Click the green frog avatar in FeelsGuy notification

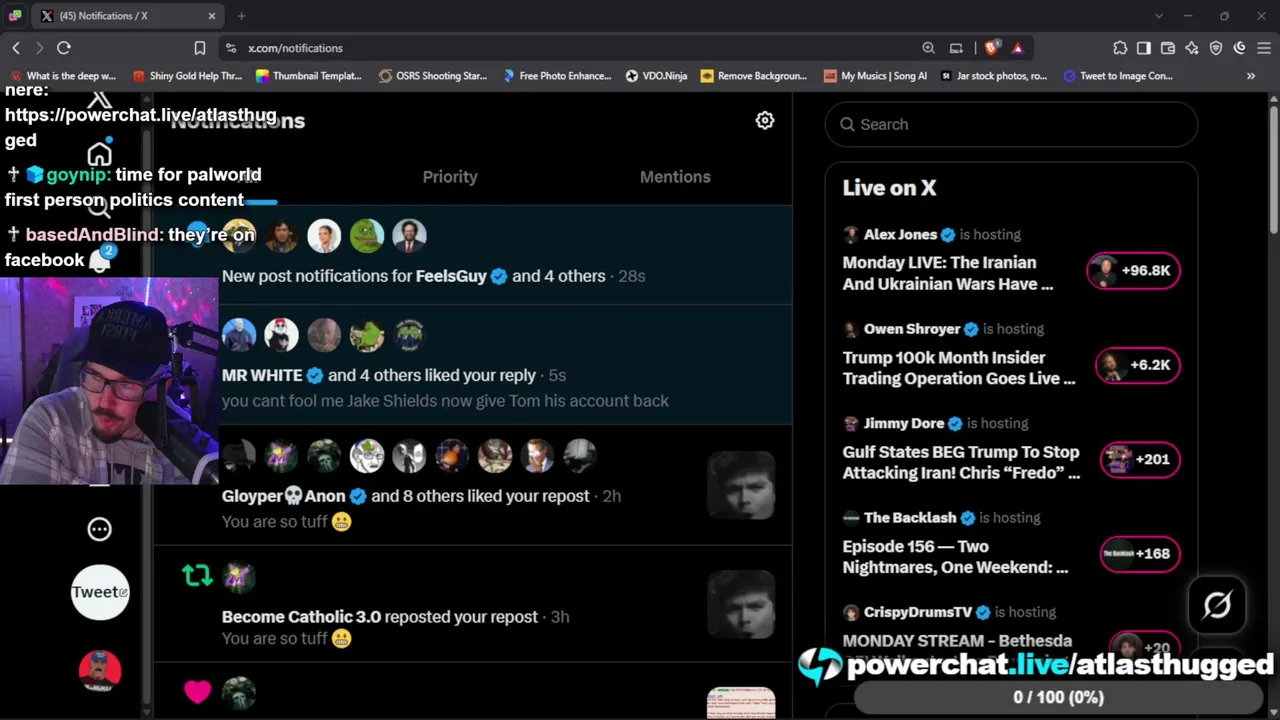tap(367, 236)
